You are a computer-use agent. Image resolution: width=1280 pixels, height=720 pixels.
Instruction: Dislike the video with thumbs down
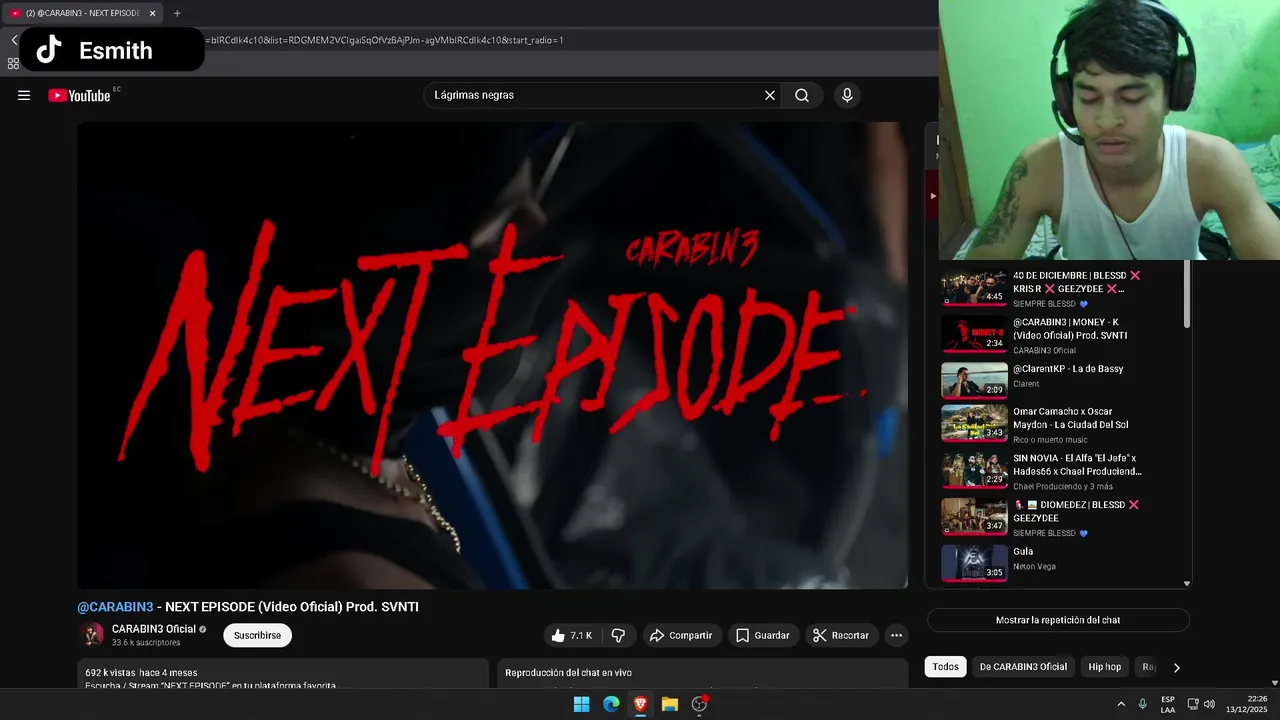[618, 635]
